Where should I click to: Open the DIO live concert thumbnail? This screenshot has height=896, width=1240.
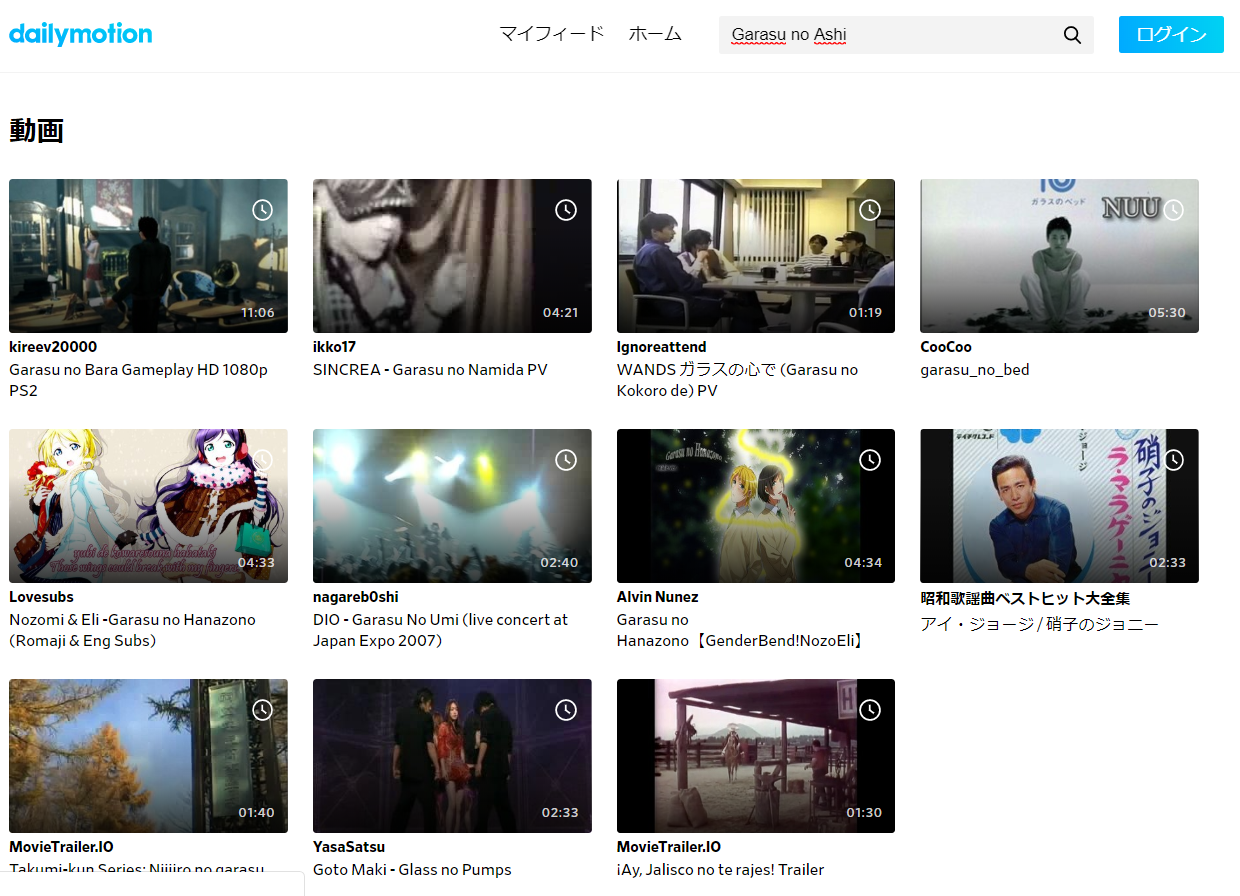pyautogui.click(x=452, y=506)
